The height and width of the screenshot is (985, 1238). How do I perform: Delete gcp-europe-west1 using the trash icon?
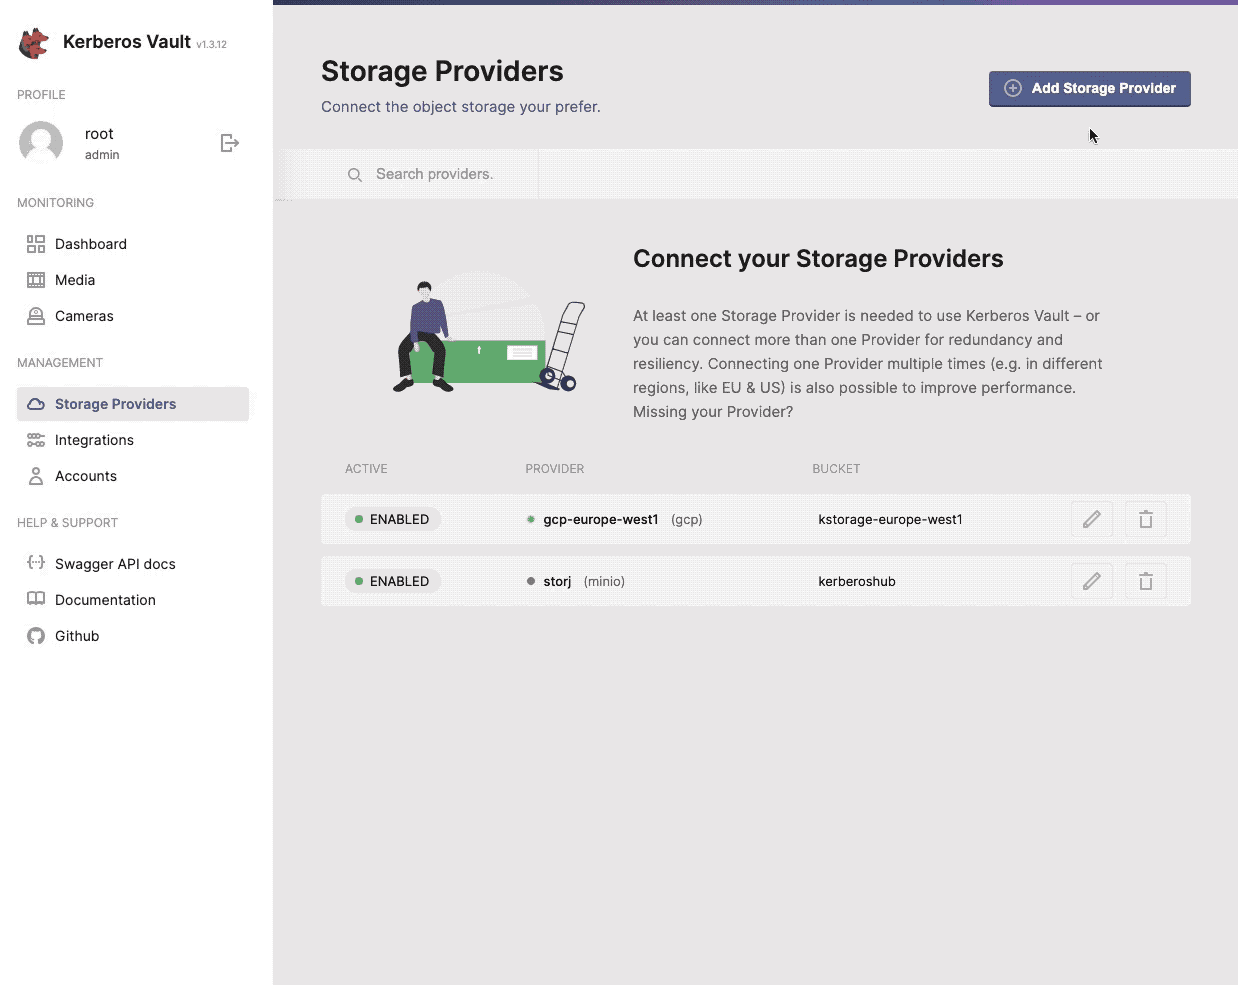coord(1146,518)
